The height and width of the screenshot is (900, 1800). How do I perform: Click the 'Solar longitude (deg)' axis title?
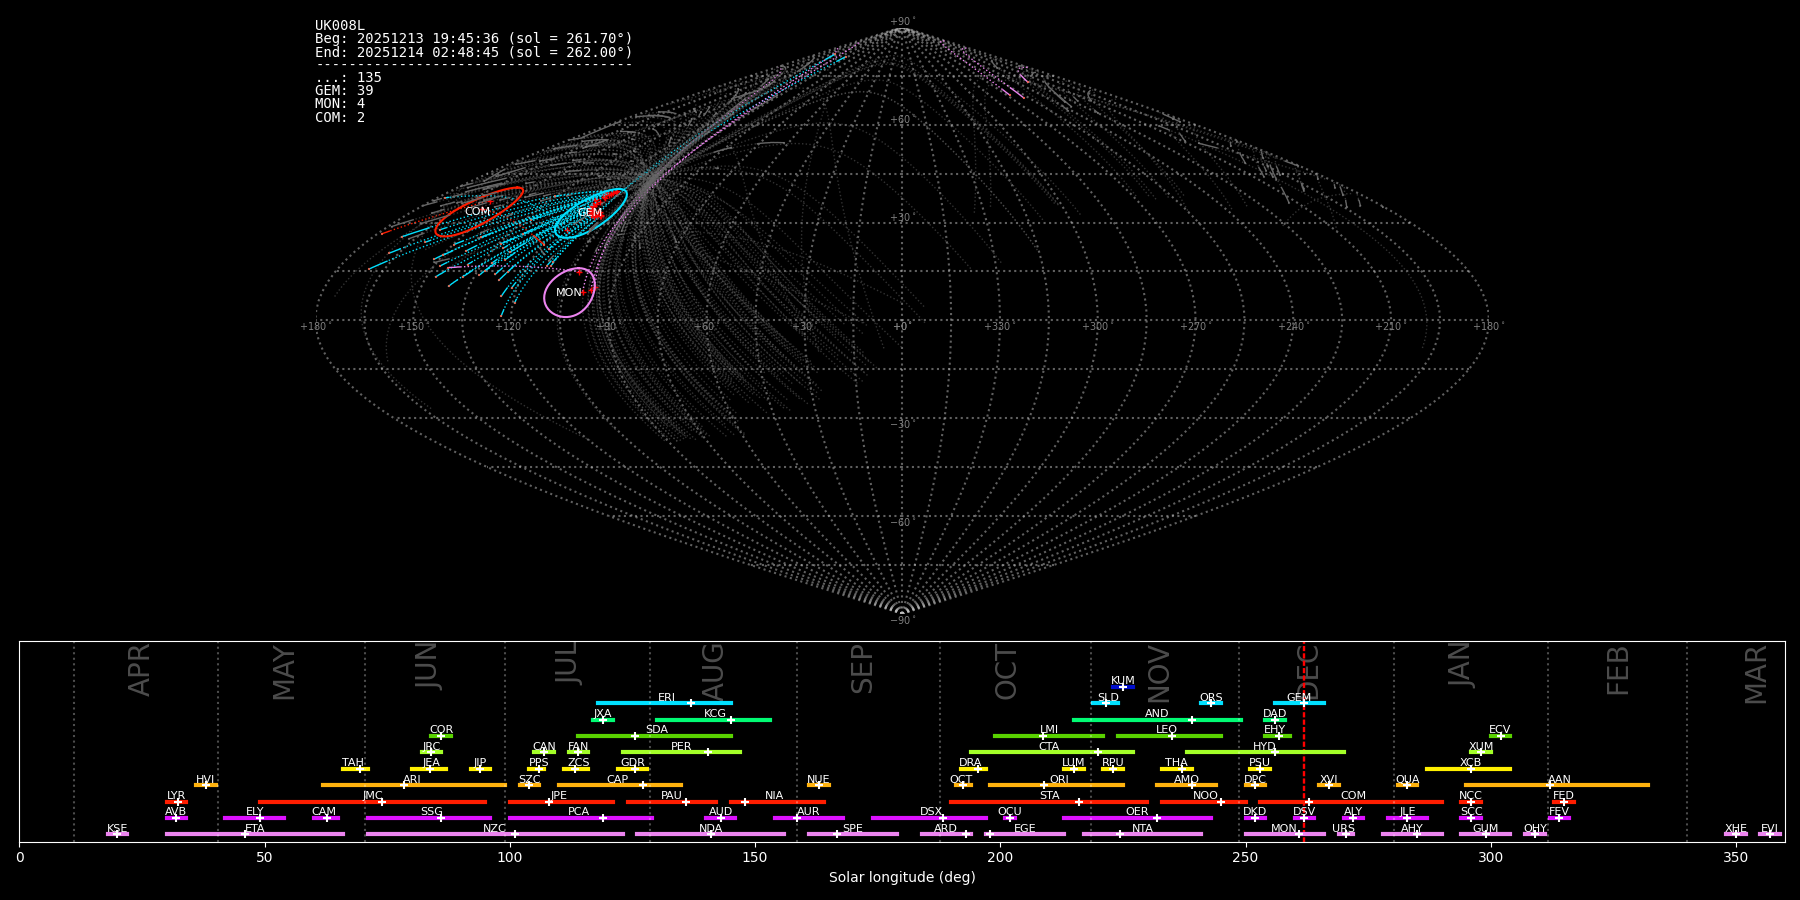point(902,878)
